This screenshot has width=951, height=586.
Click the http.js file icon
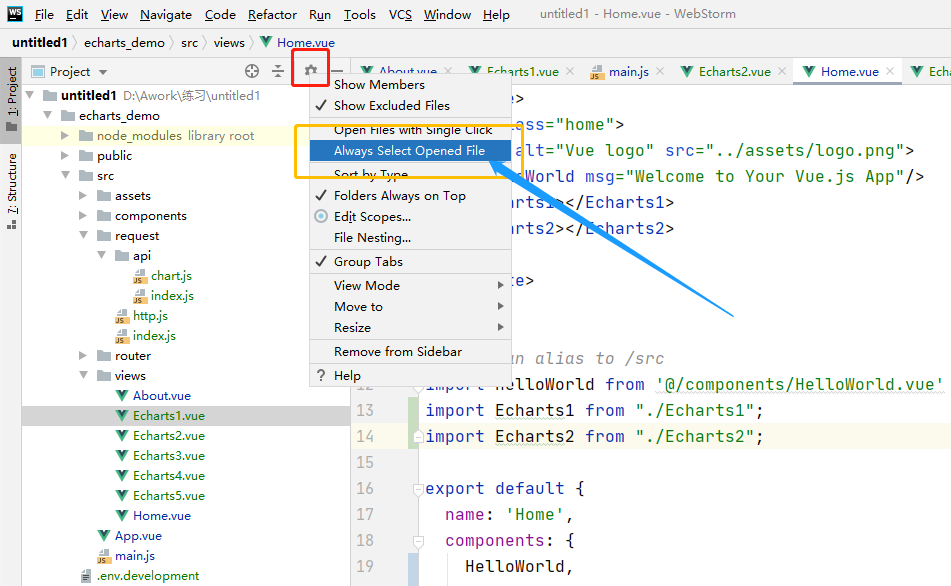tap(122, 317)
